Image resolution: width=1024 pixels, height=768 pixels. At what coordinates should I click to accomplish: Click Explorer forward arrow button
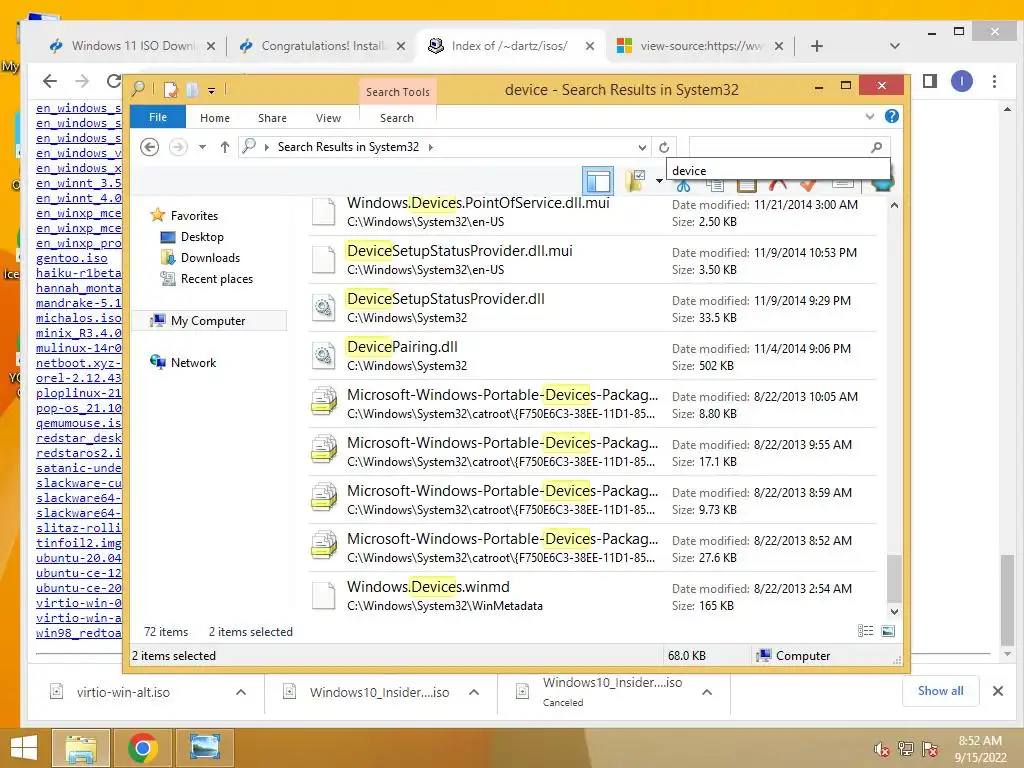[178, 147]
